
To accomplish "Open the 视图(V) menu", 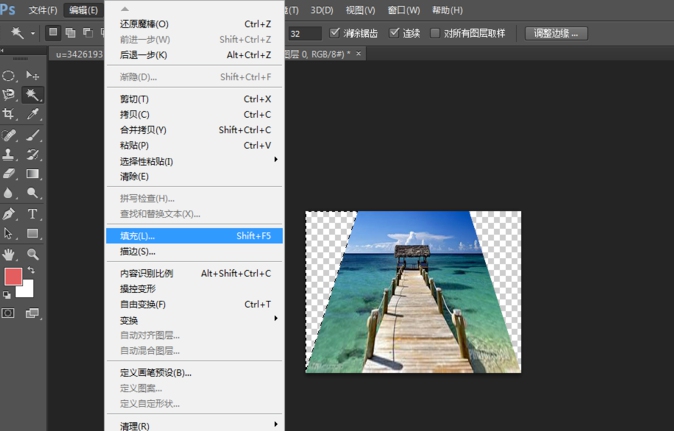I will [360, 10].
